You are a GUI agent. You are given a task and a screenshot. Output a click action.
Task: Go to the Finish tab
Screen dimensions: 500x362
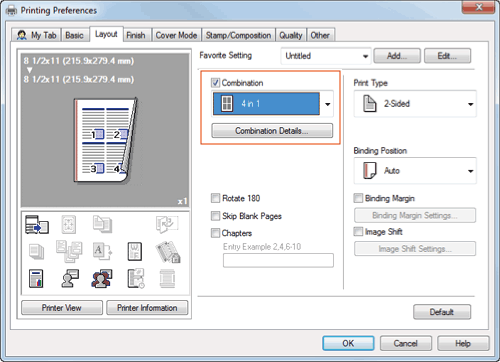pos(136,35)
